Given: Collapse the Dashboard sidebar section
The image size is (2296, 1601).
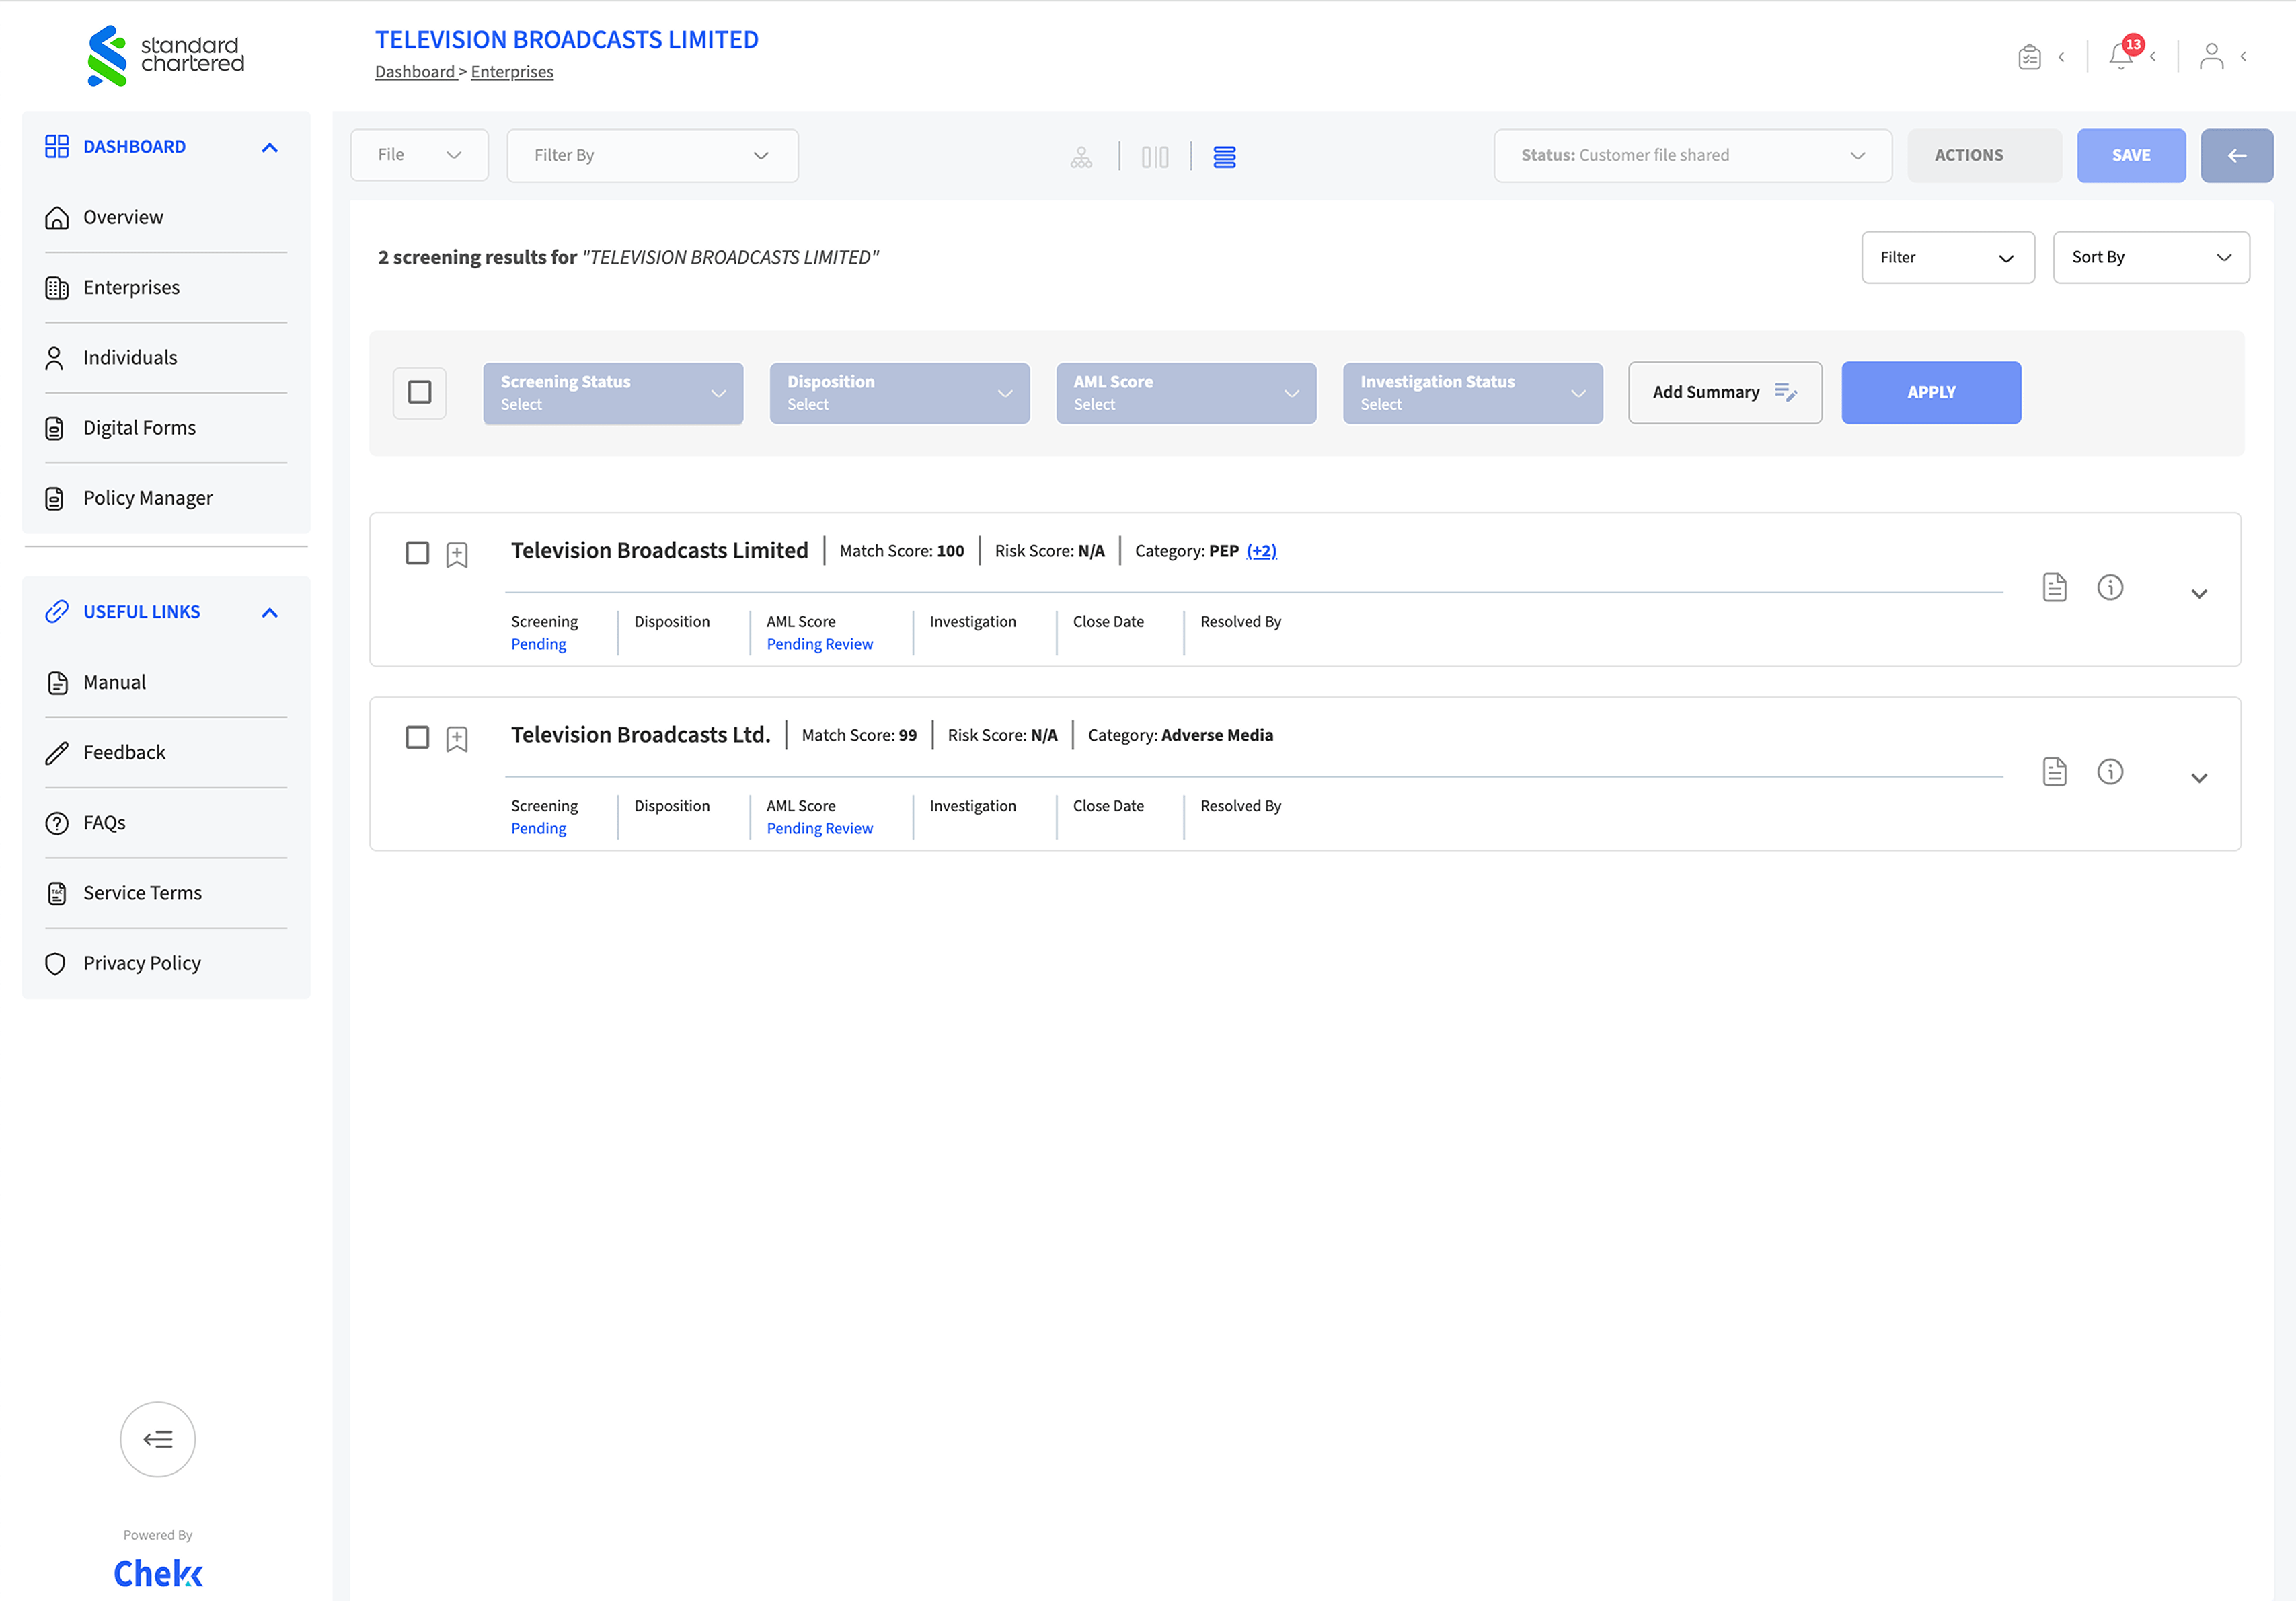Looking at the screenshot, I should point(269,147).
